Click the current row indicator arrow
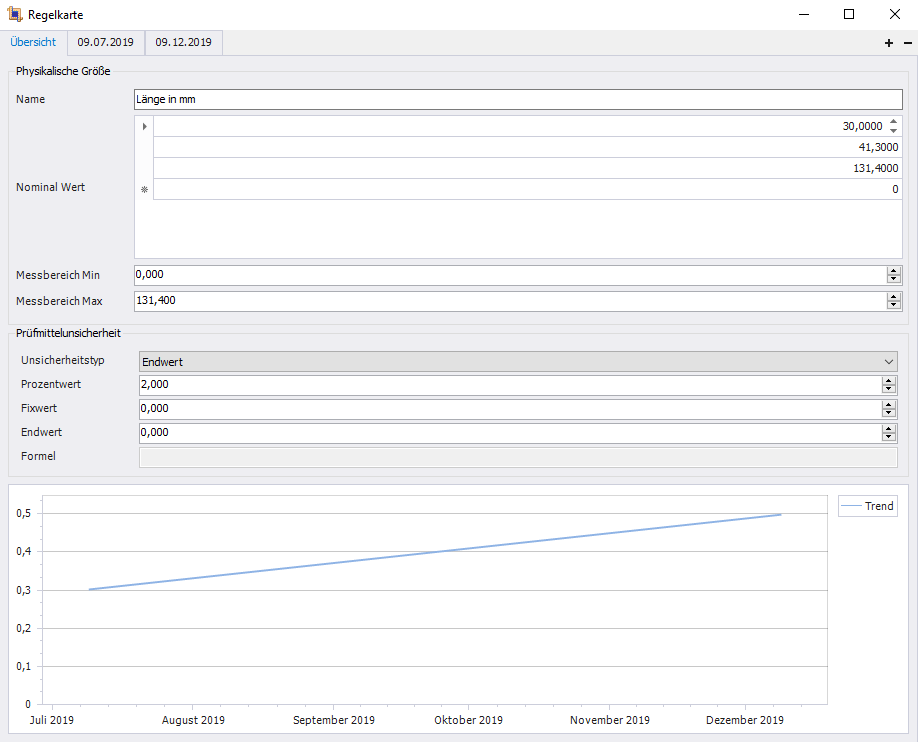The height and width of the screenshot is (742, 918). [x=144, y=126]
